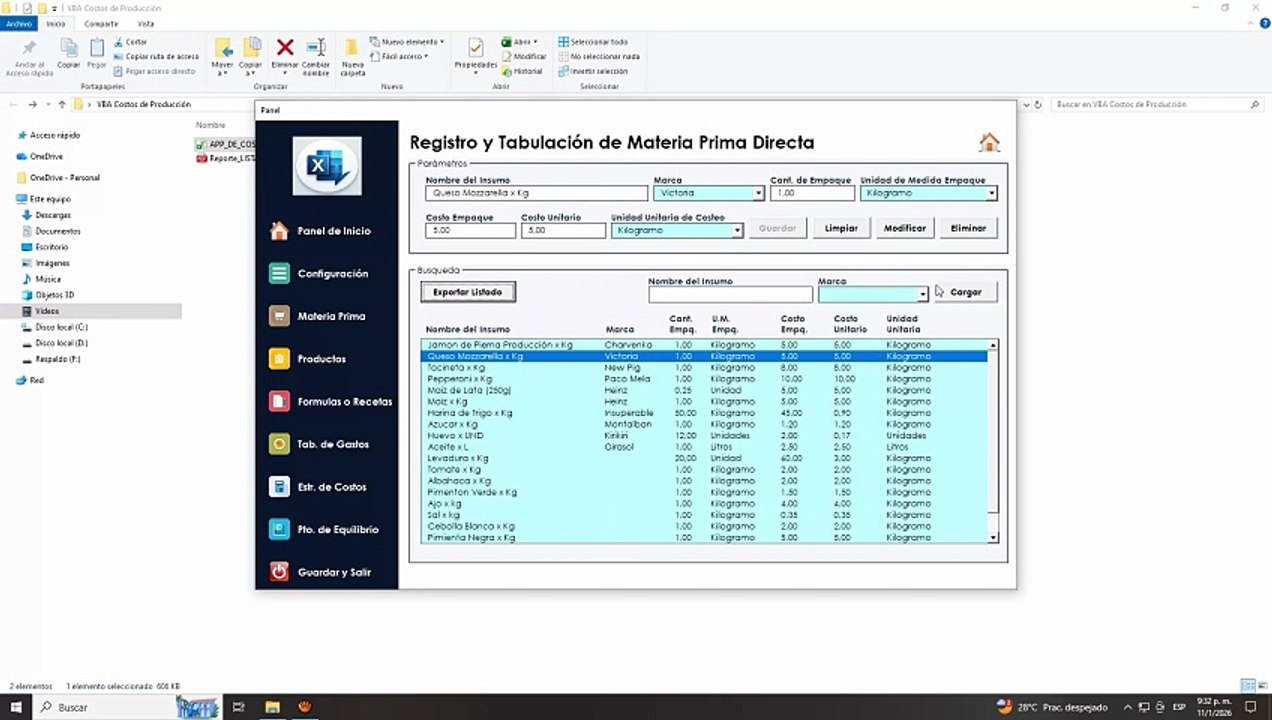Click Mover a icon in ribbon
This screenshot has width=1272, height=720.
[x=223, y=47]
